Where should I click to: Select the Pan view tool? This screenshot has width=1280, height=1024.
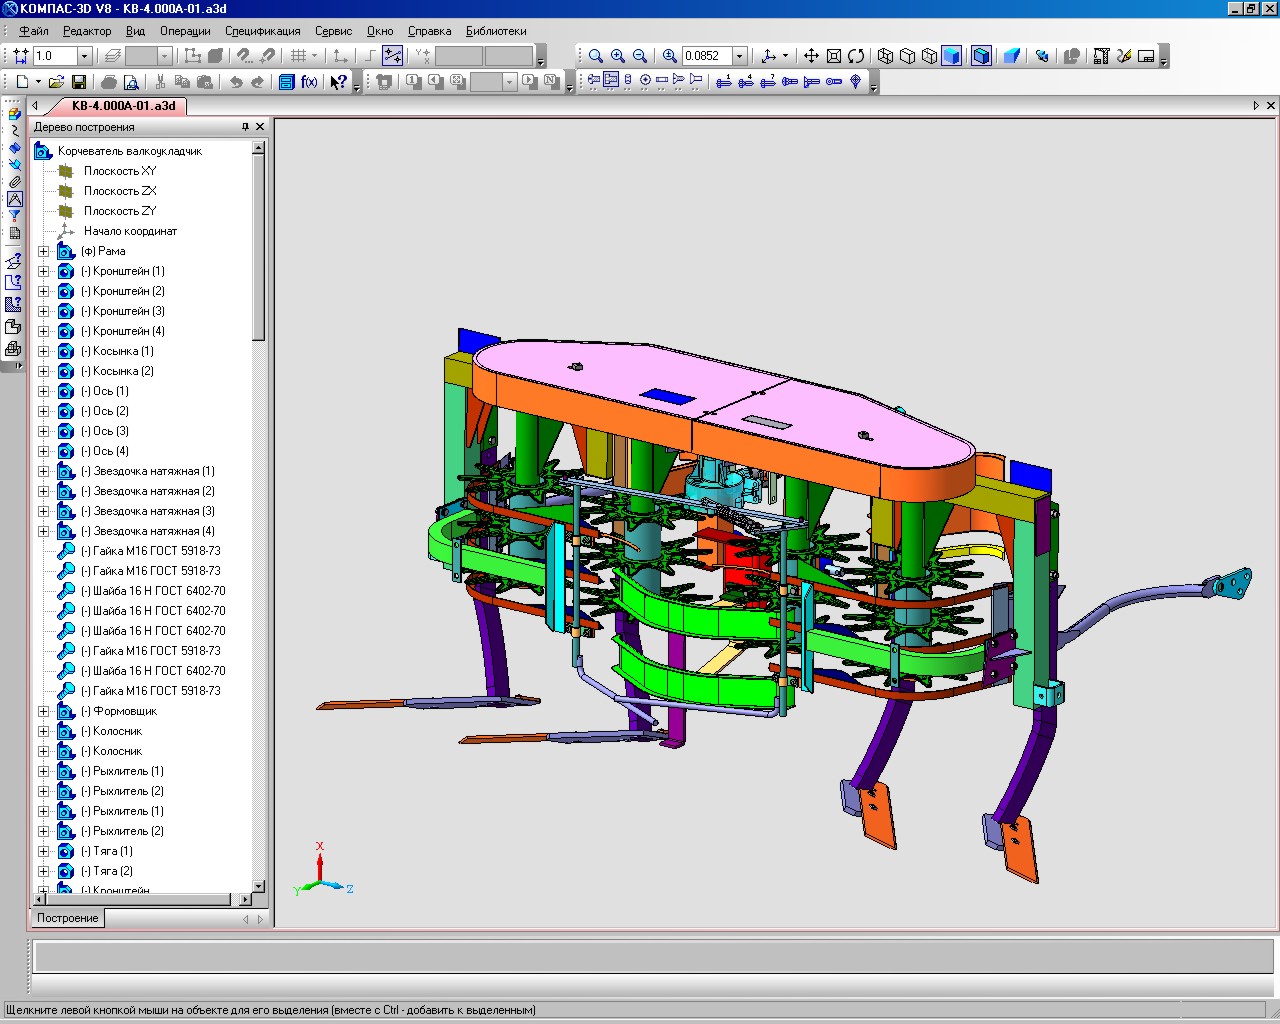click(x=811, y=56)
